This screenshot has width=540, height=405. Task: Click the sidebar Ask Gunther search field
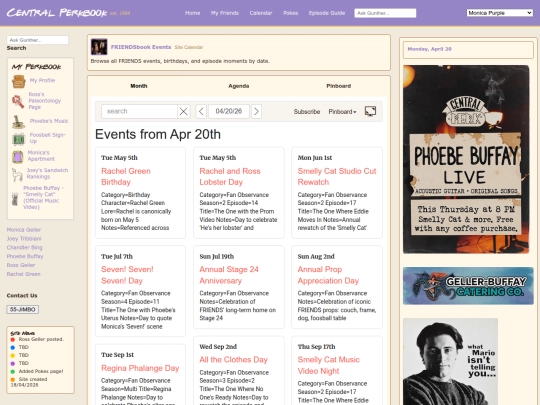tap(38, 40)
